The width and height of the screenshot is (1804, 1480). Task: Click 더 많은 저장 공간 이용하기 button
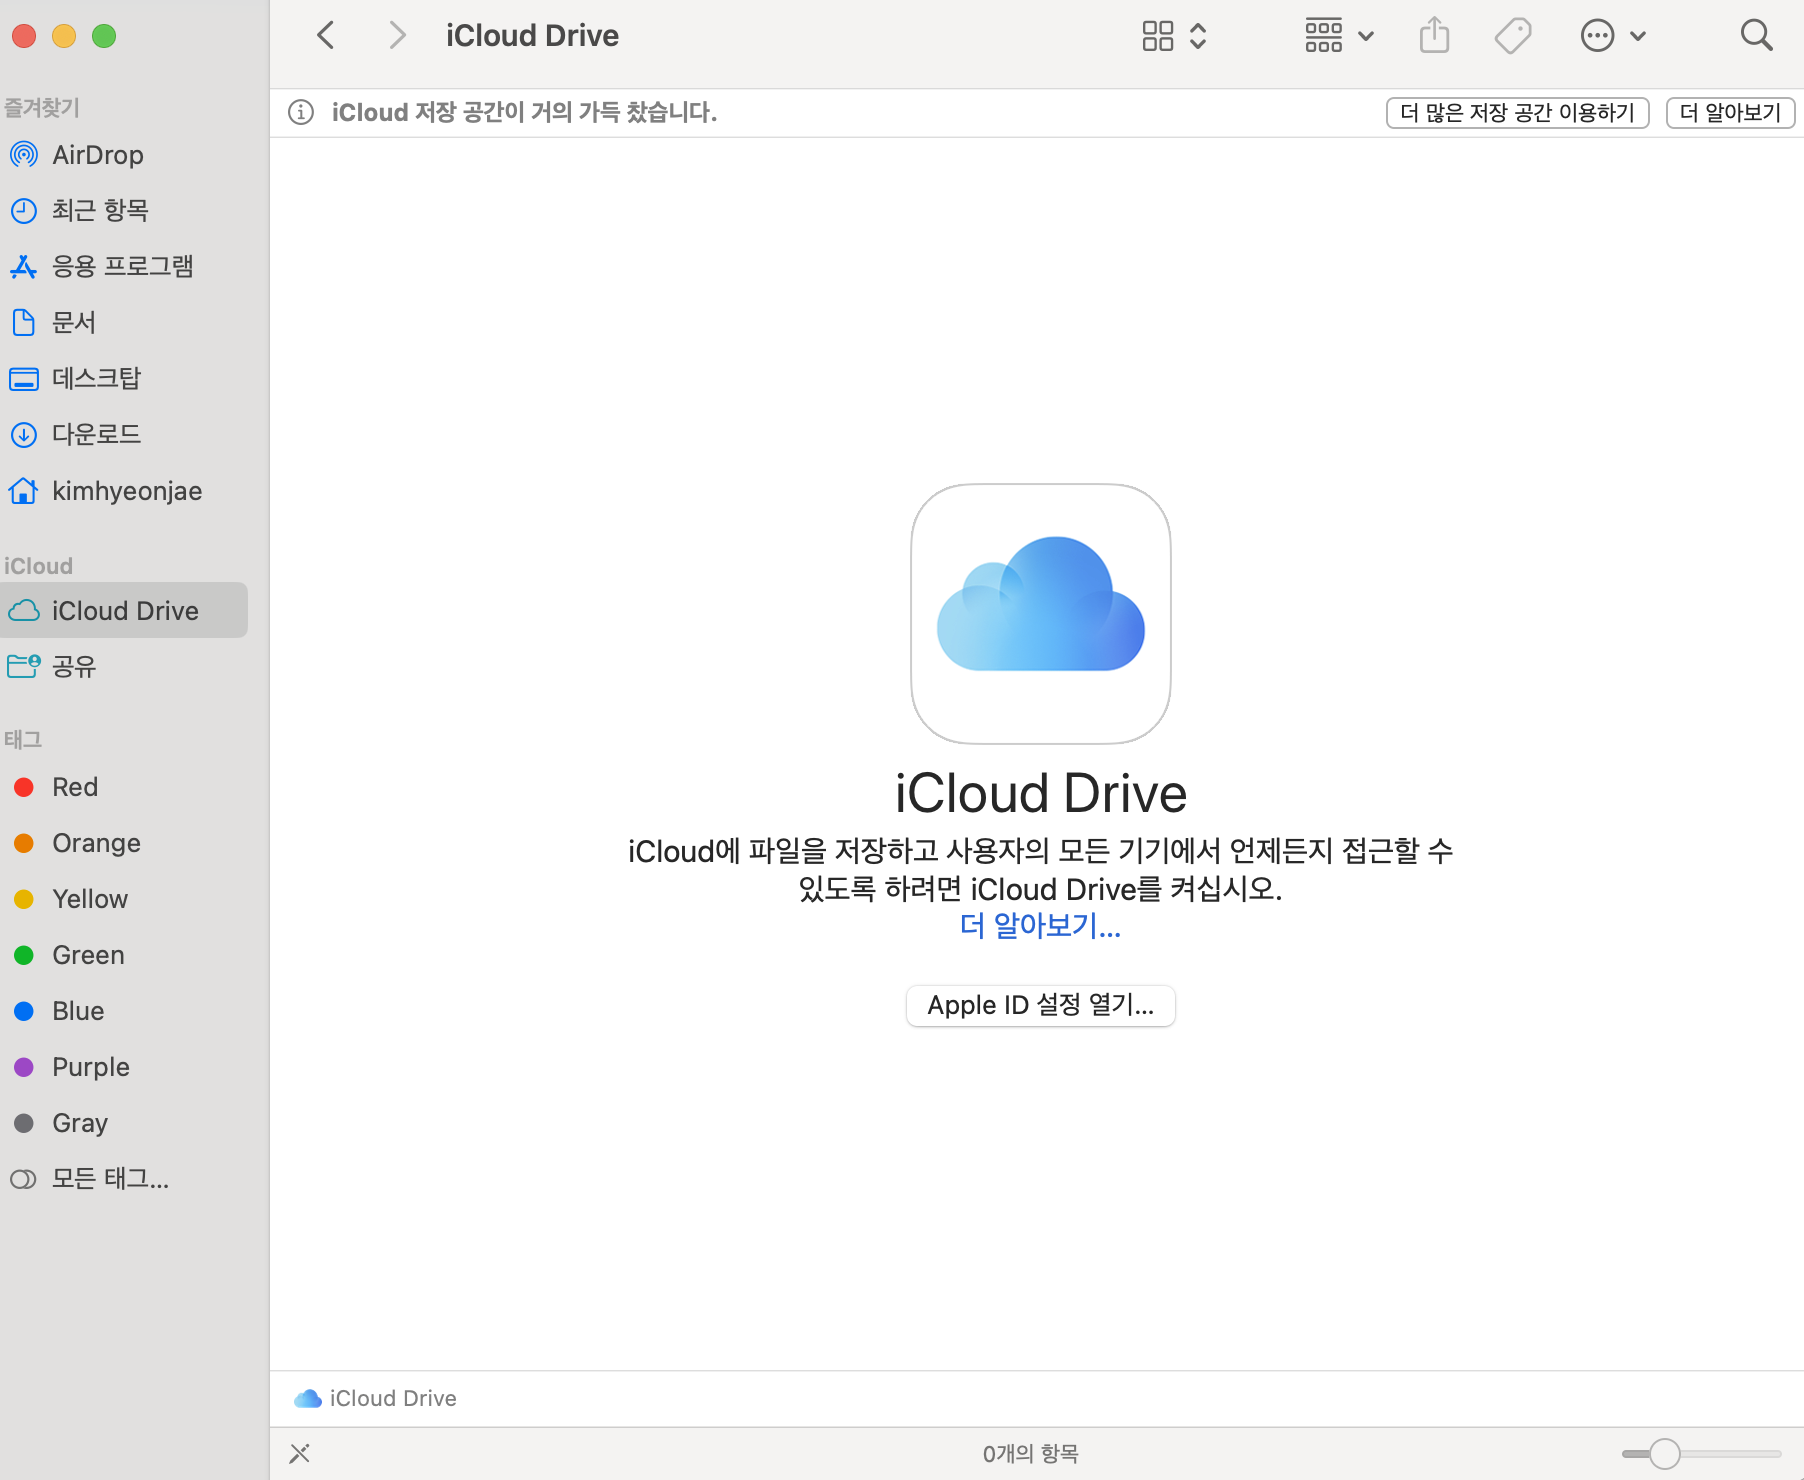click(1516, 112)
